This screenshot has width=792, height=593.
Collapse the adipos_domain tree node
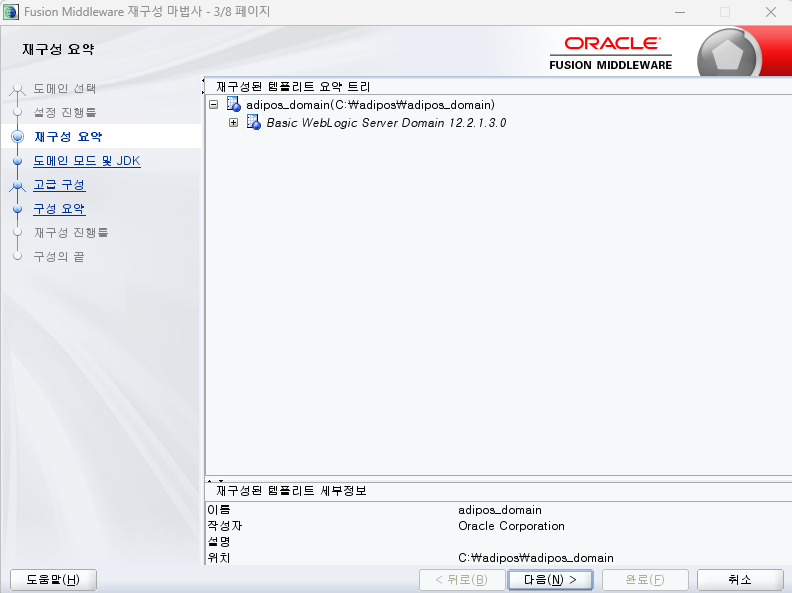[x=214, y=105]
